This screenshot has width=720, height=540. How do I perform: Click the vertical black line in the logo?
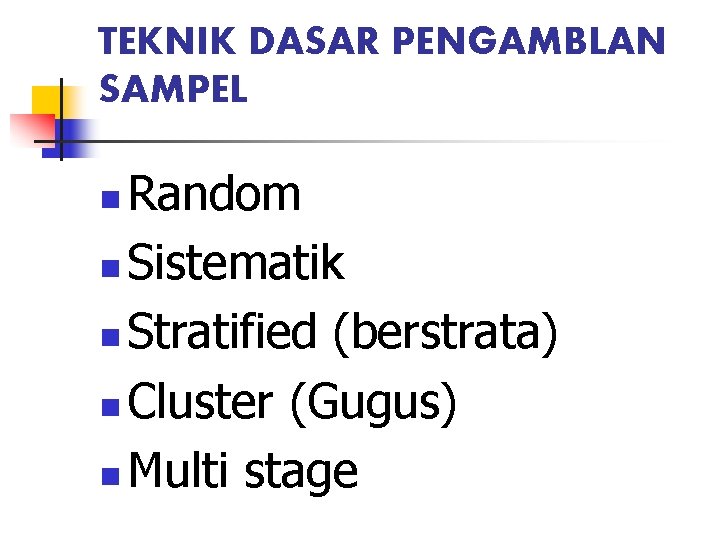(x=60, y=118)
